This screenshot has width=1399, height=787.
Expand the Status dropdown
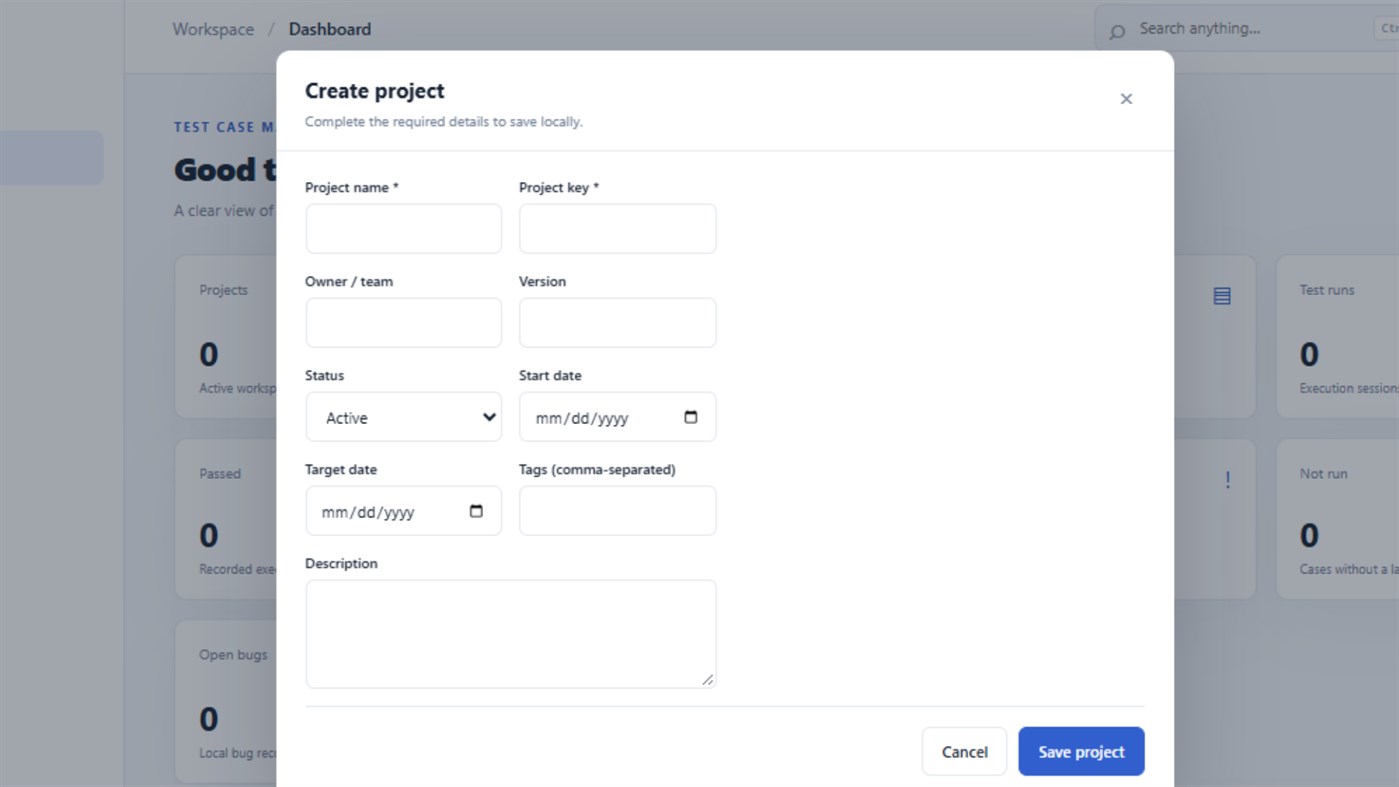(404, 417)
